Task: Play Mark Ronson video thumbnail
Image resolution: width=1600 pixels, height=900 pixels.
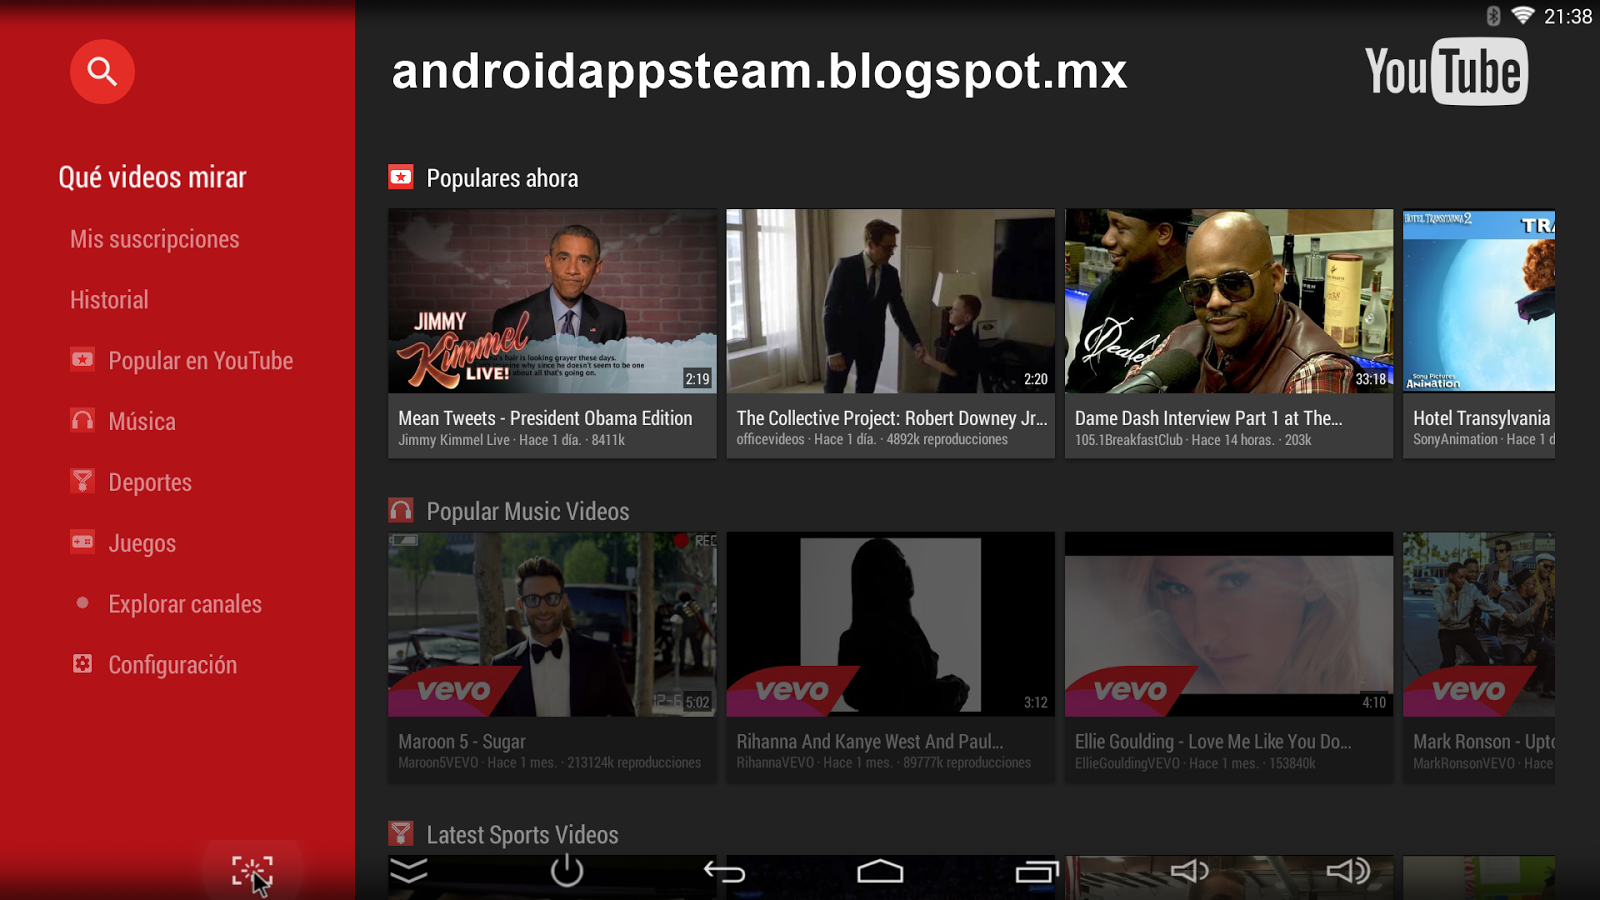Action: (x=1479, y=624)
